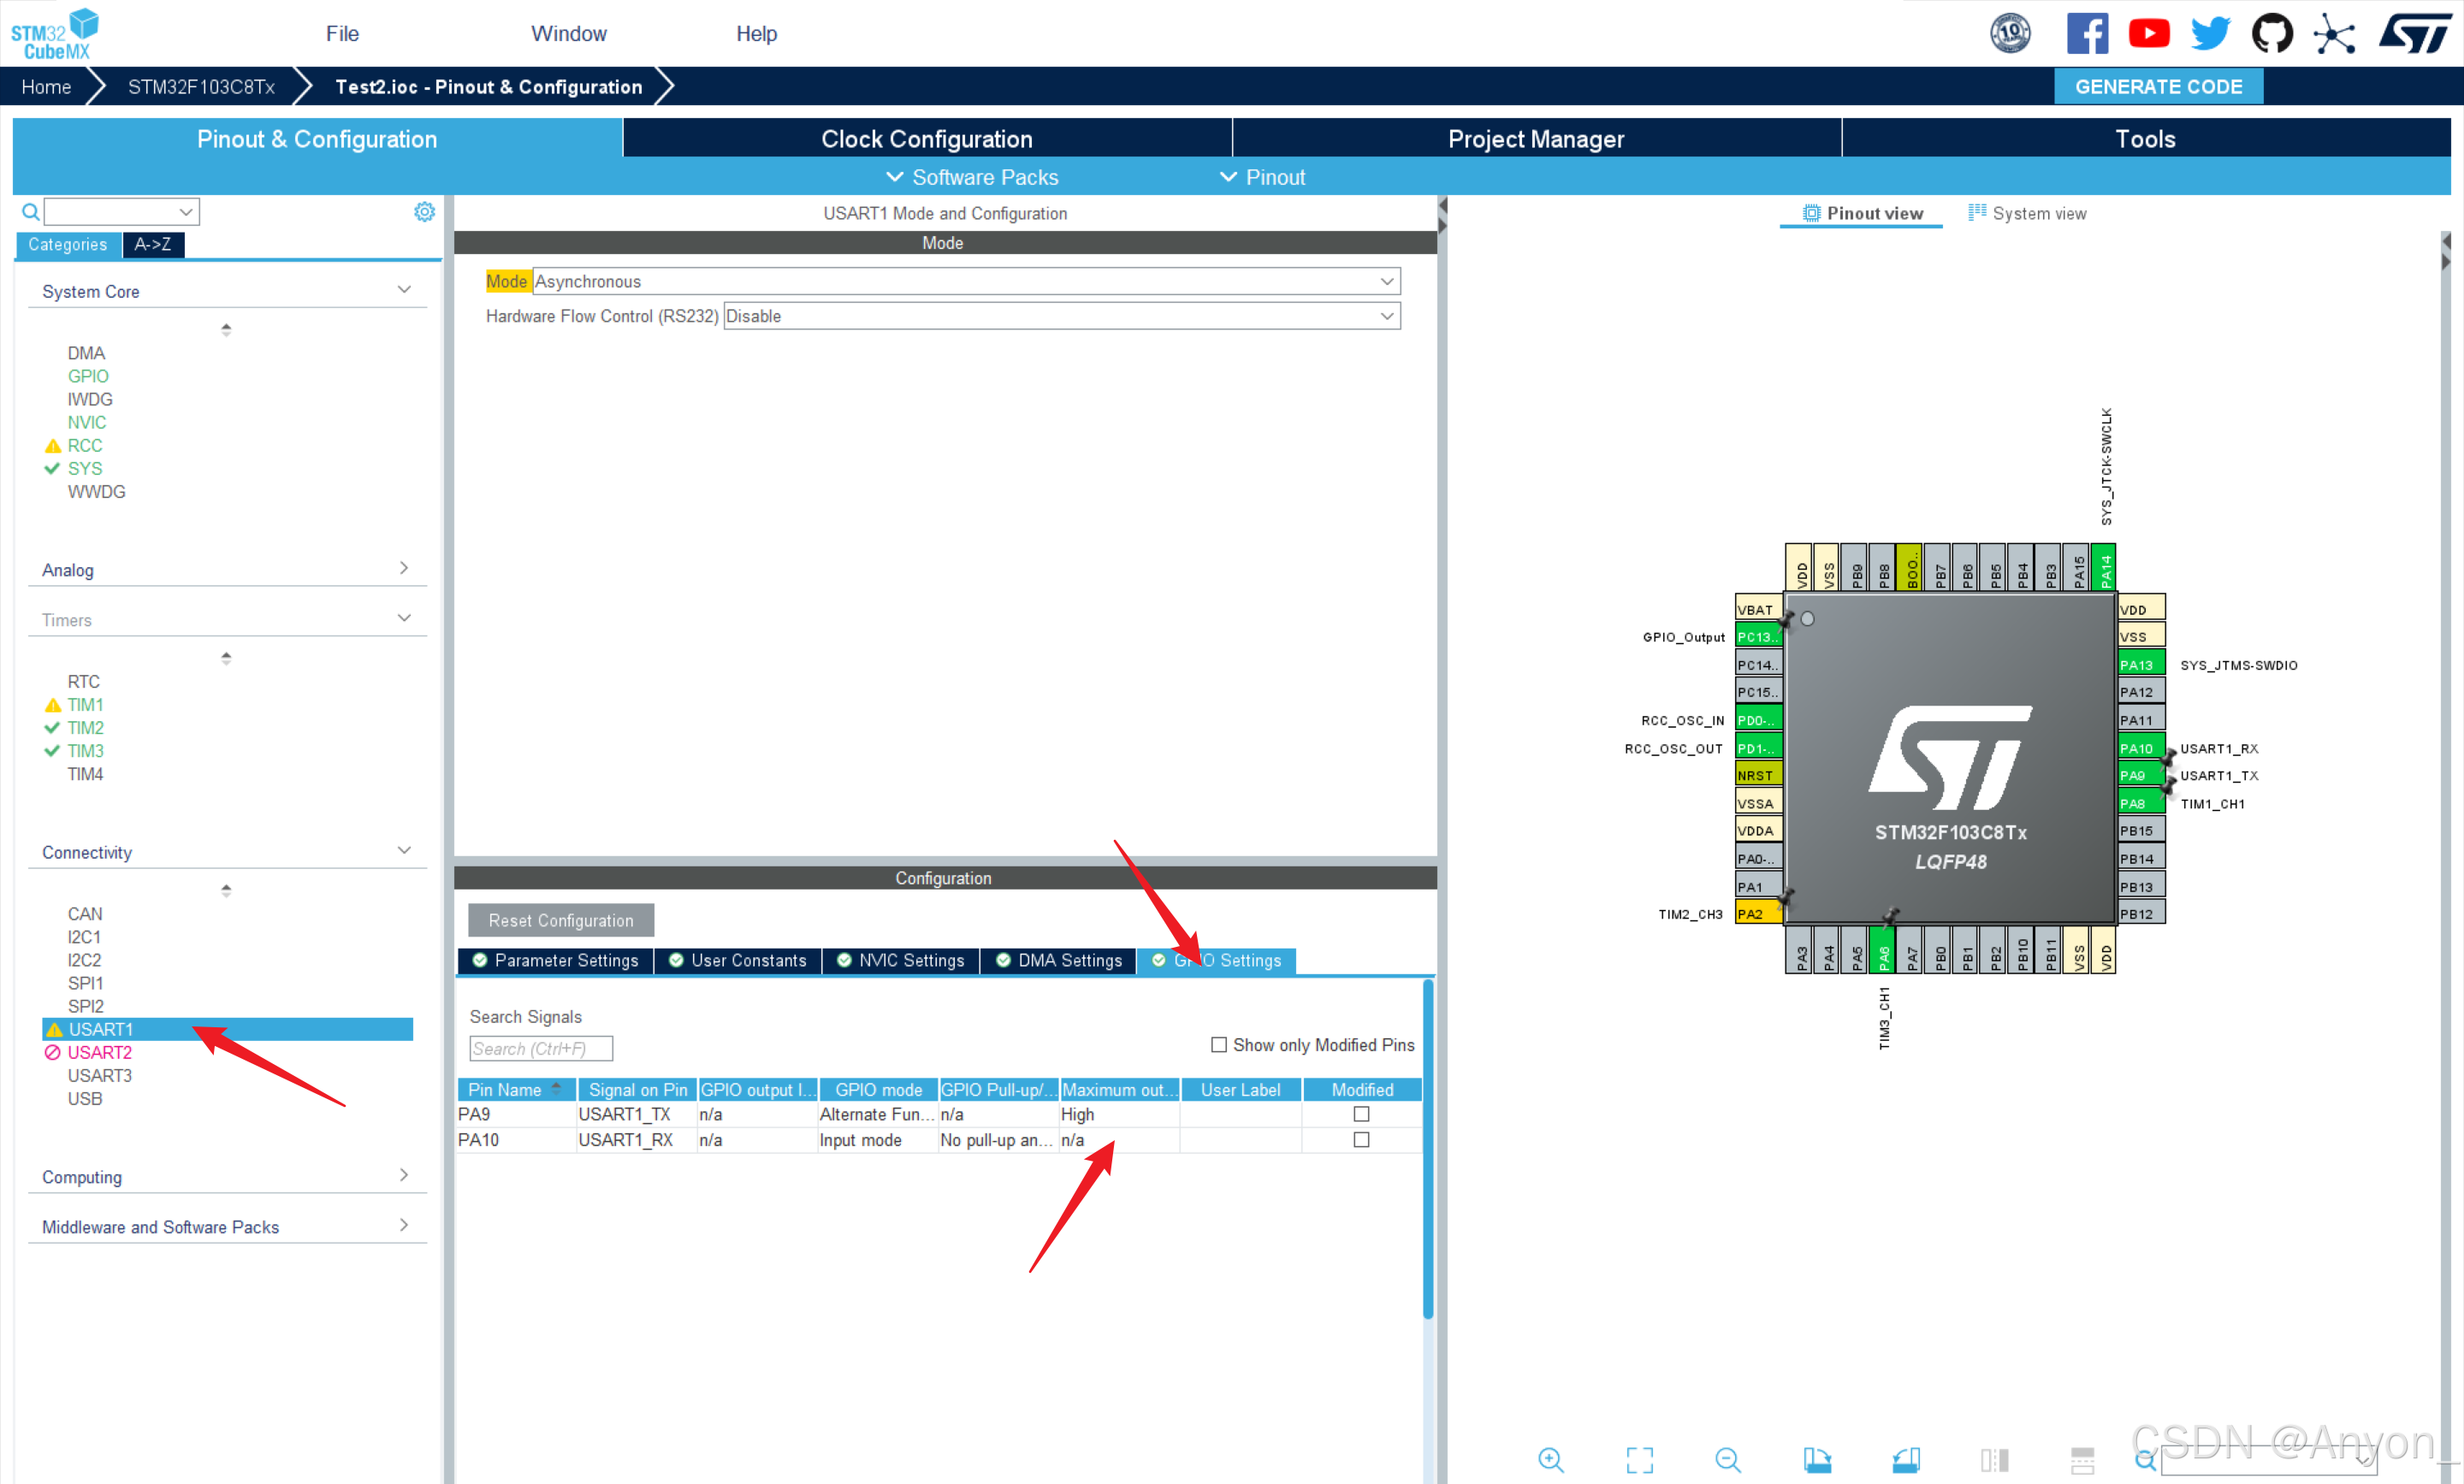Zoom out on the pinout view
The image size is (2464, 1484).
(1728, 1460)
